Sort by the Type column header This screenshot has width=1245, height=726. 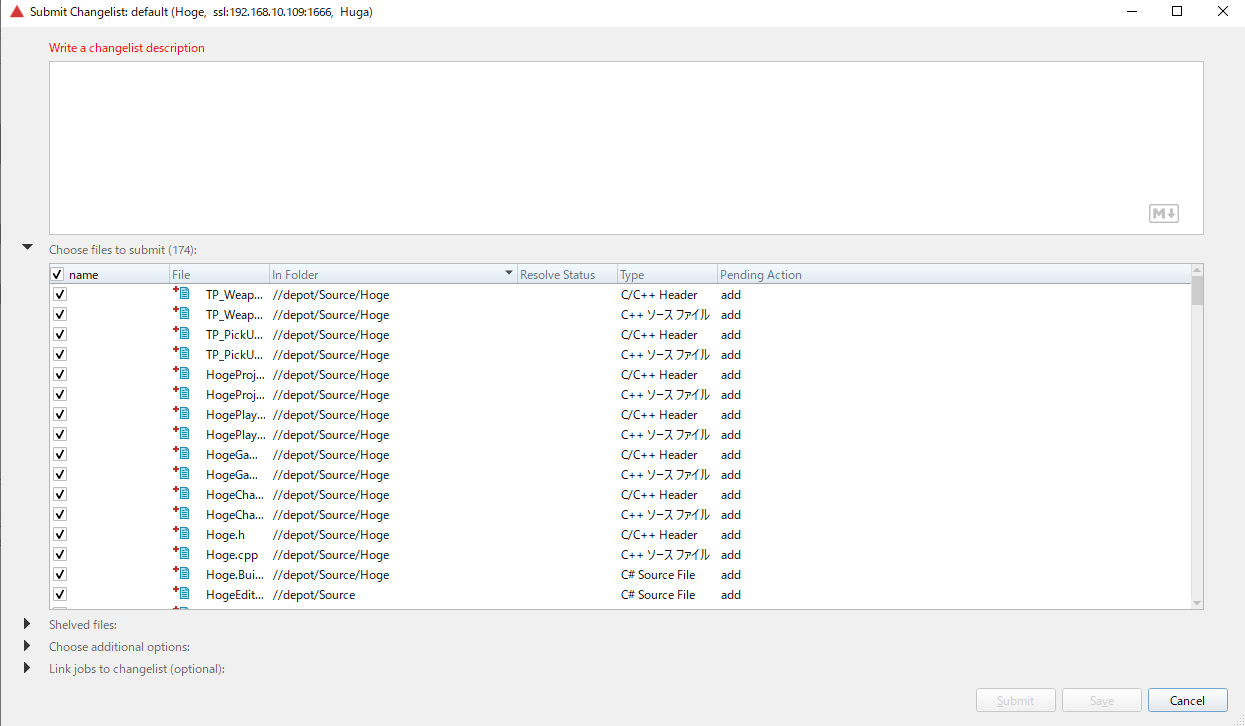(x=667, y=275)
